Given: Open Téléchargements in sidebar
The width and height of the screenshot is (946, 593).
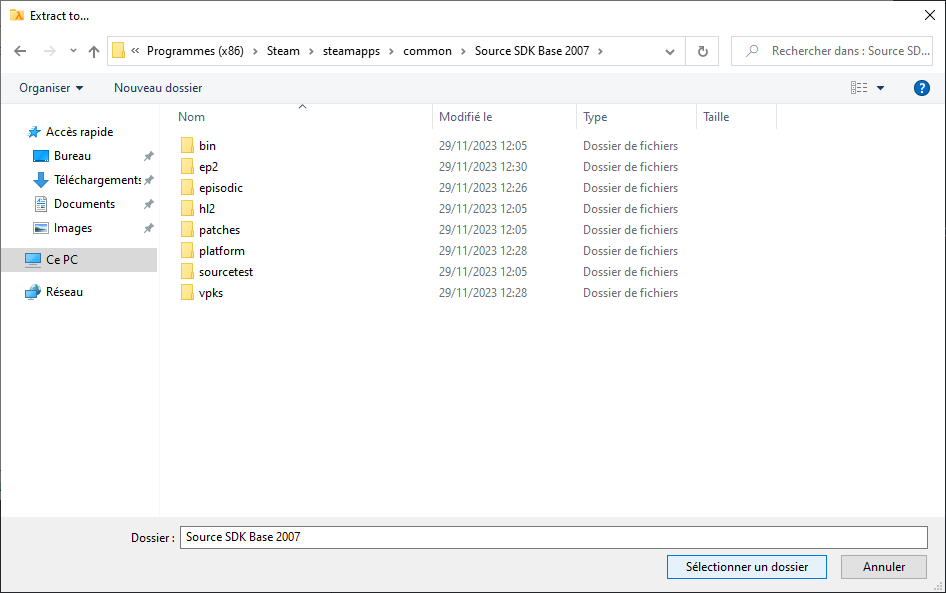Looking at the screenshot, I should pos(97,180).
